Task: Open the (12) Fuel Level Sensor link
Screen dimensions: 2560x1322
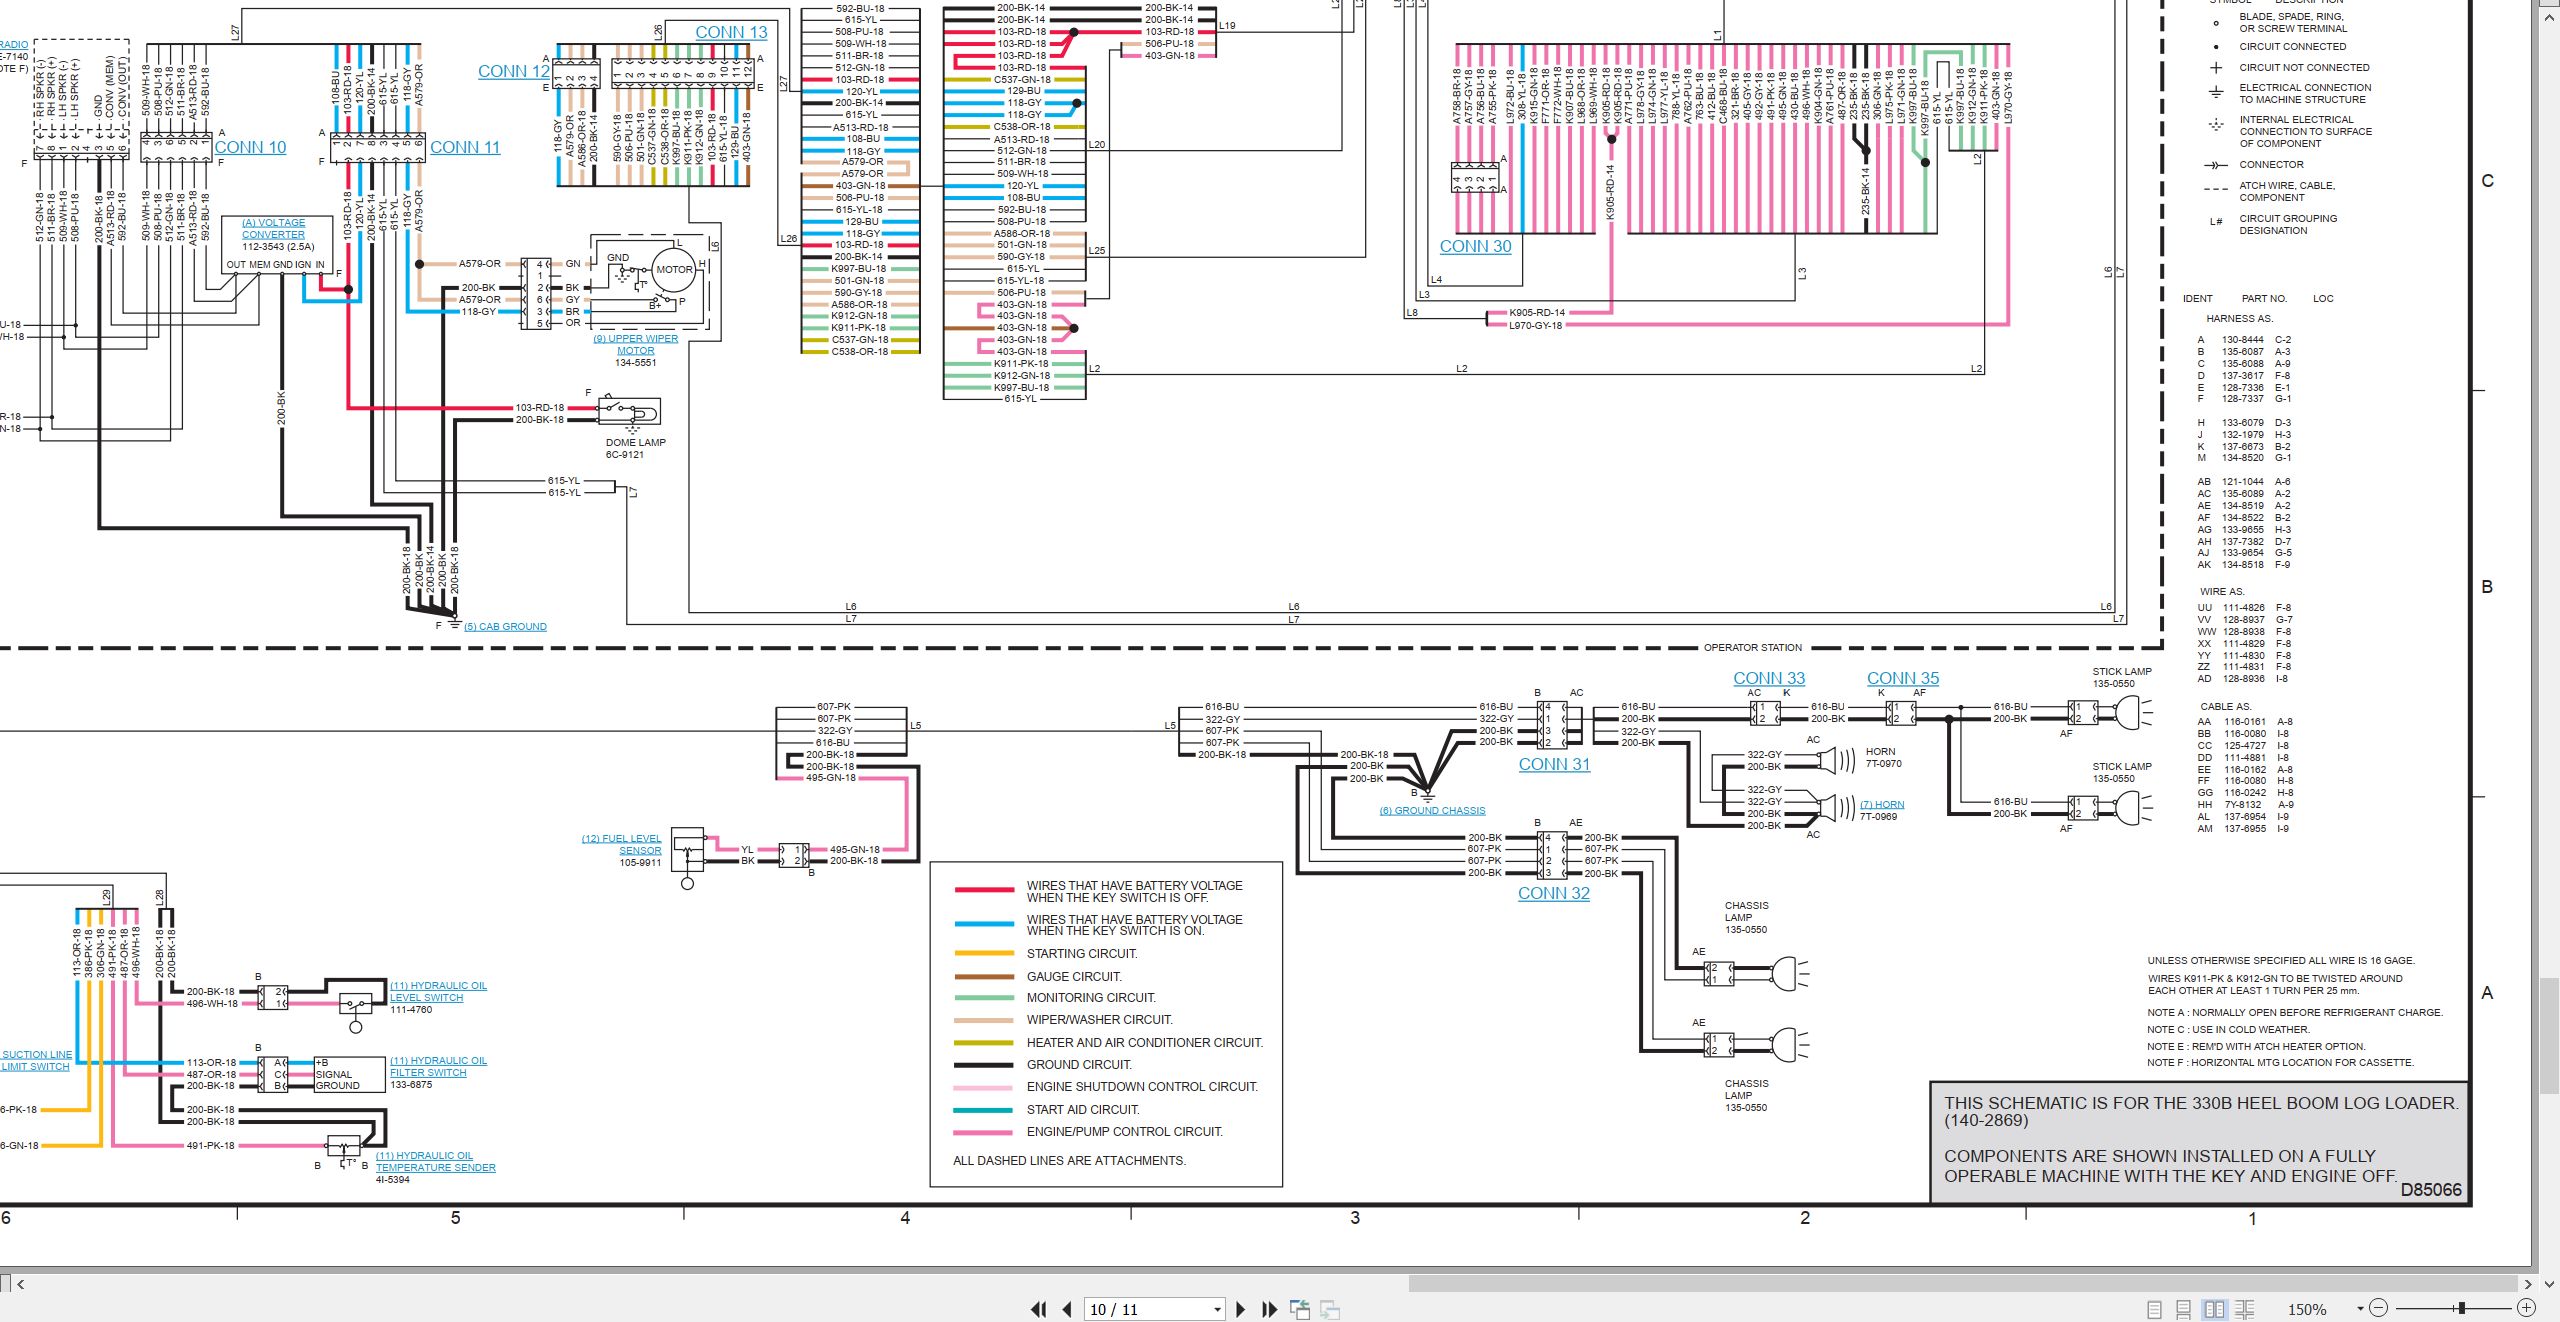Action: 621,845
